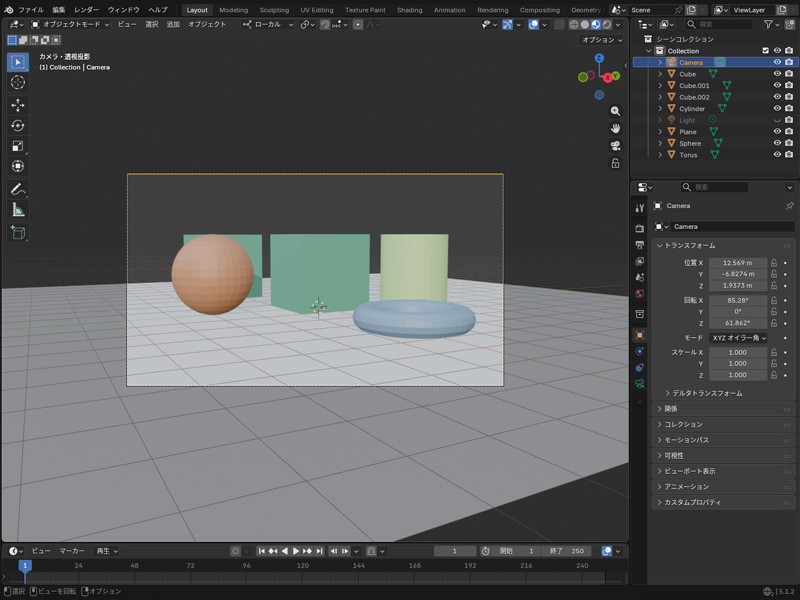Open the レンダー menu
The height and width of the screenshot is (600, 800).
pyautogui.click(x=86, y=10)
